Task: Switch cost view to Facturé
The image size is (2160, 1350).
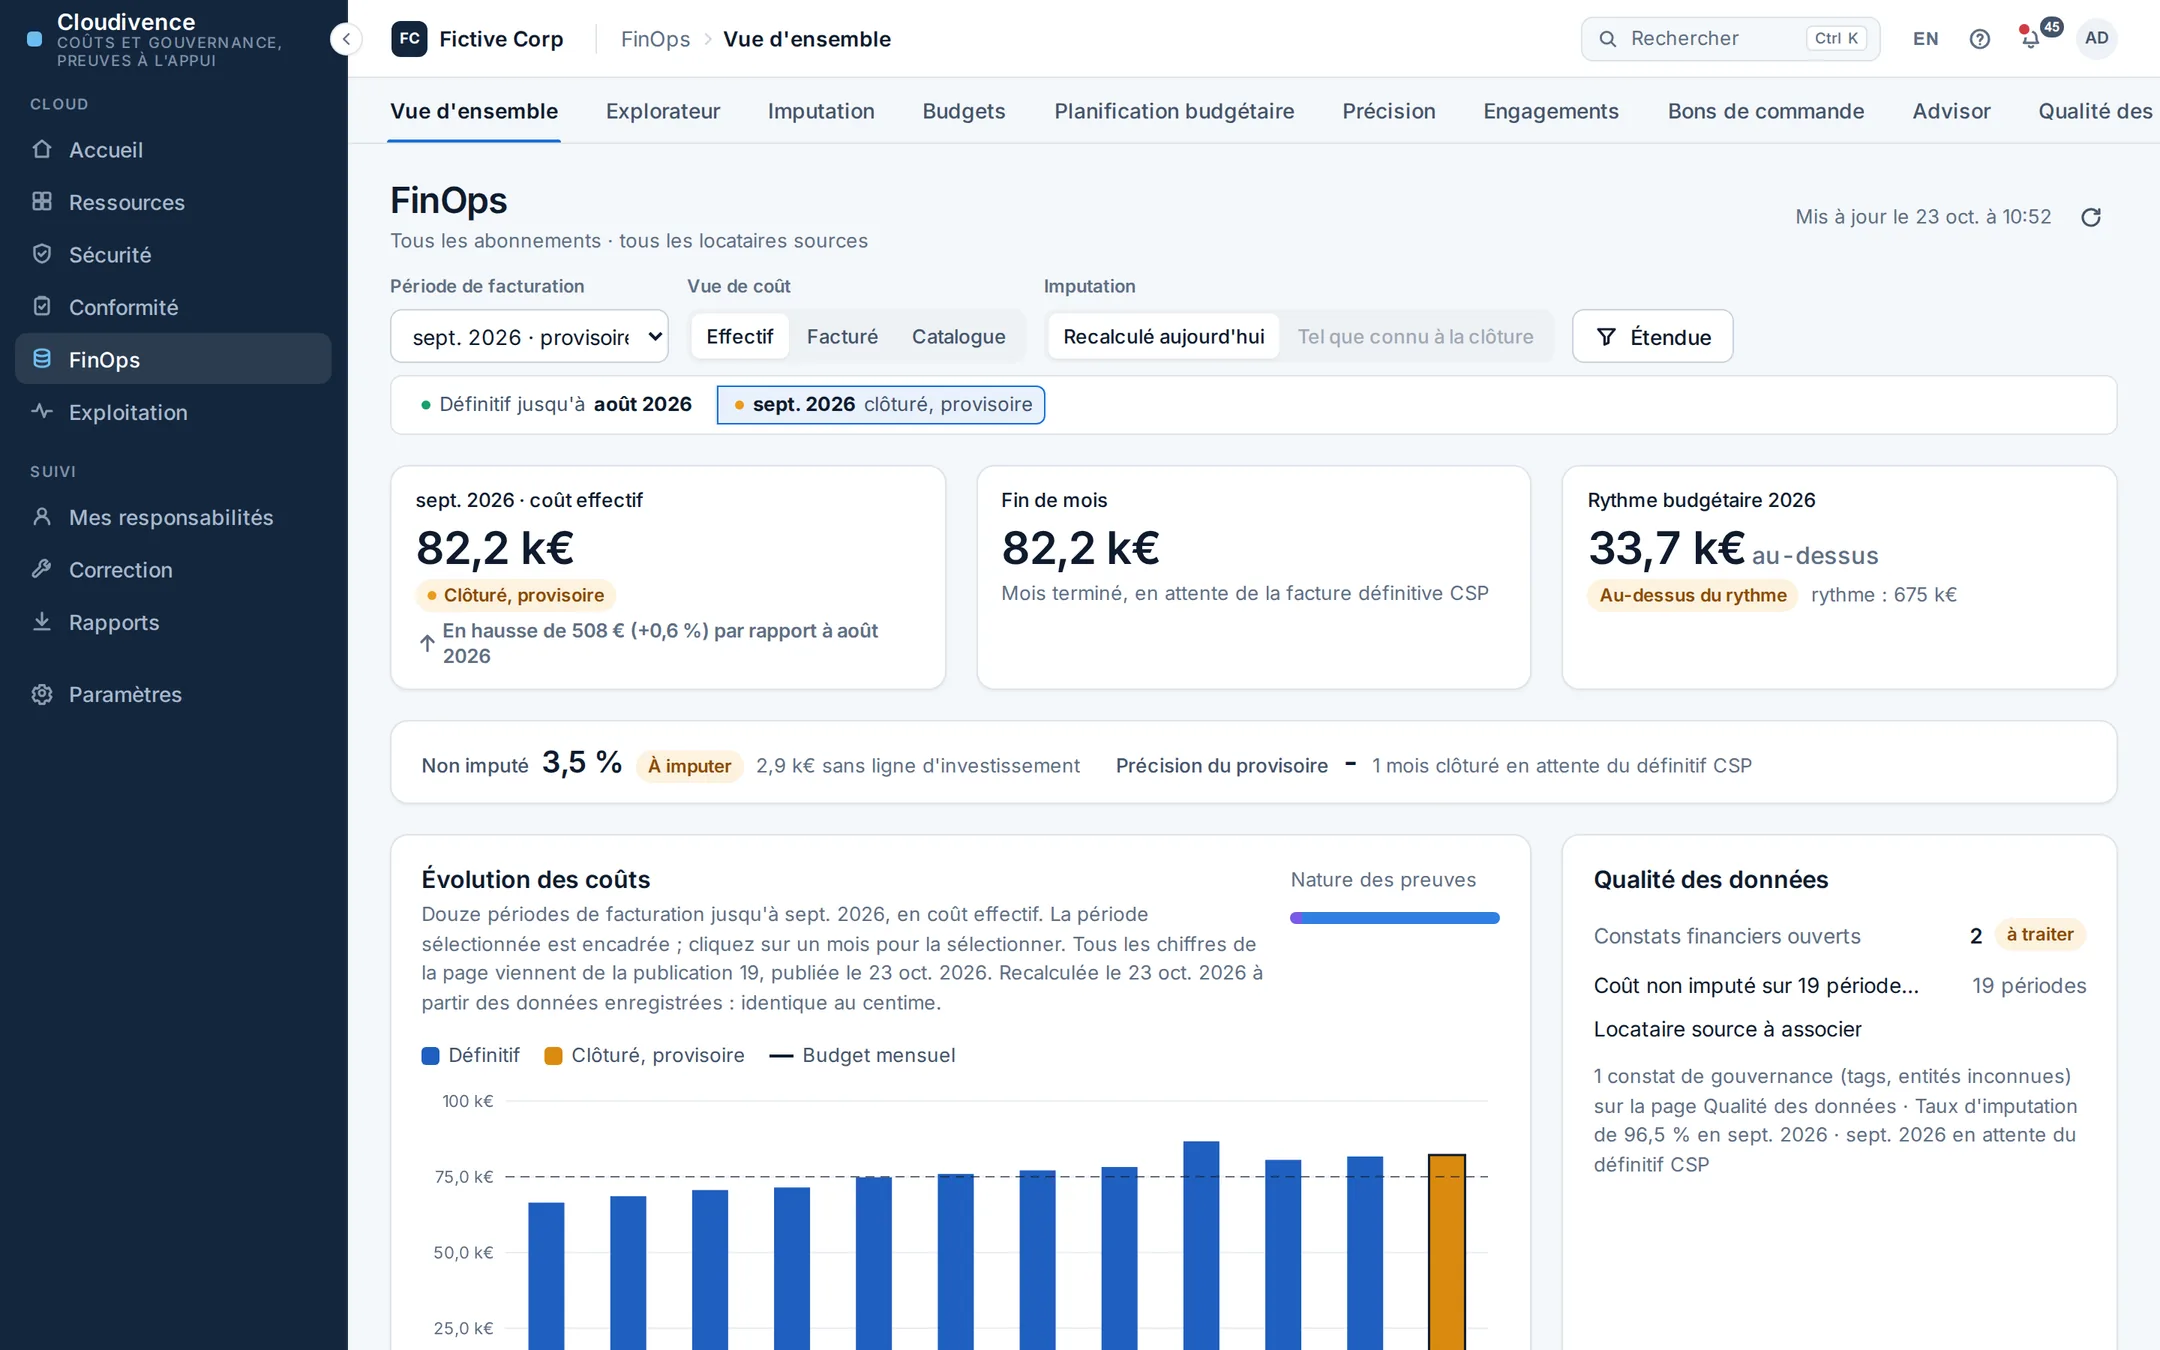Action: pos(842,337)
